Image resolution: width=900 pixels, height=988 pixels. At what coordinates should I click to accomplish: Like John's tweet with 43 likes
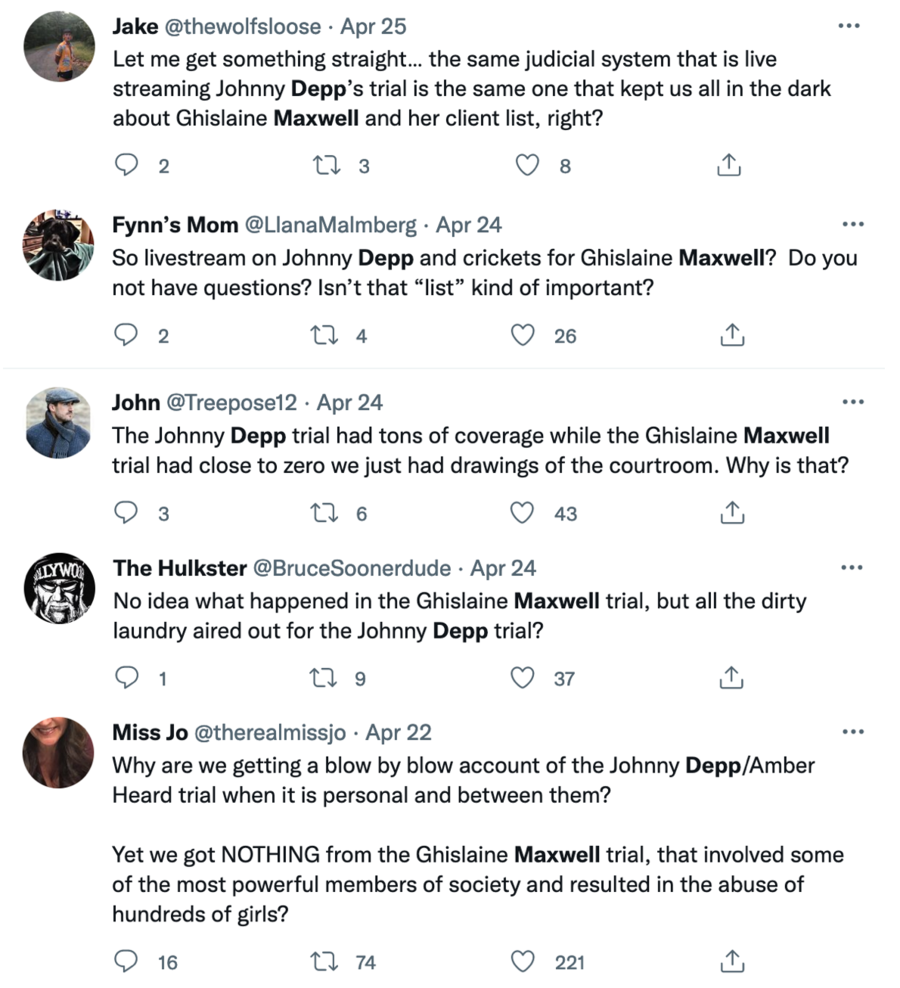click(x=523, y=513)
